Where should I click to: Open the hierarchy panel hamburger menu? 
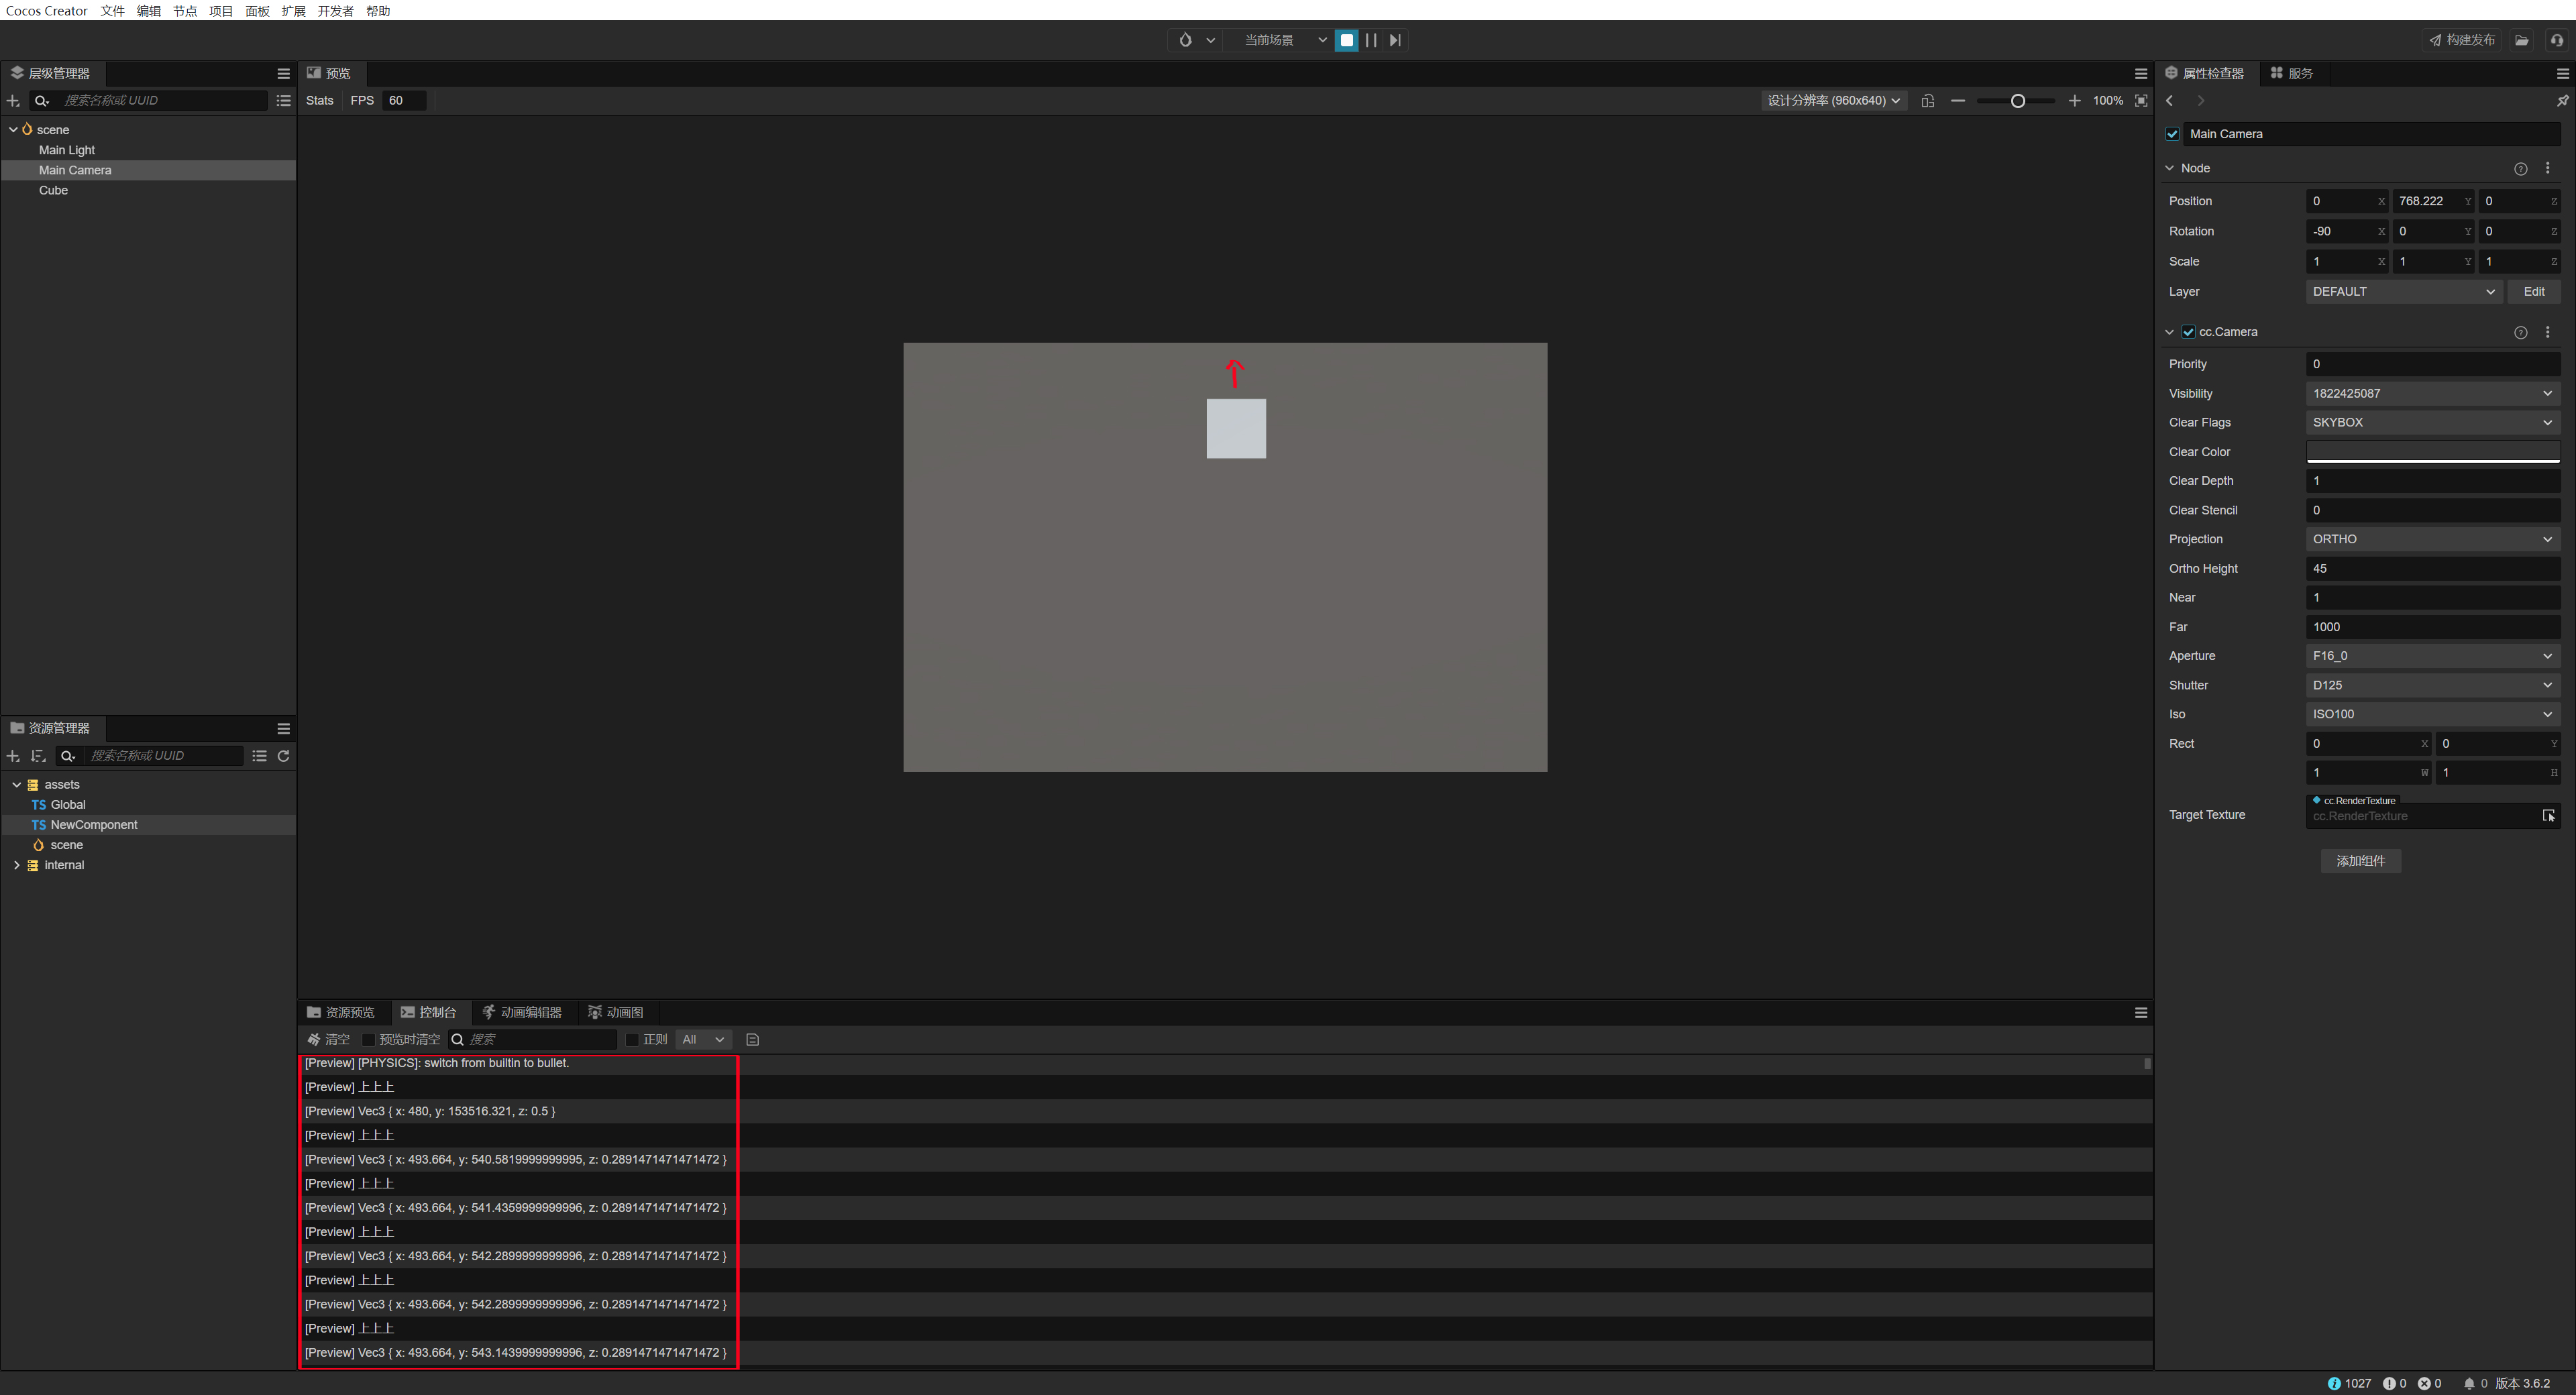coord(284,73)
